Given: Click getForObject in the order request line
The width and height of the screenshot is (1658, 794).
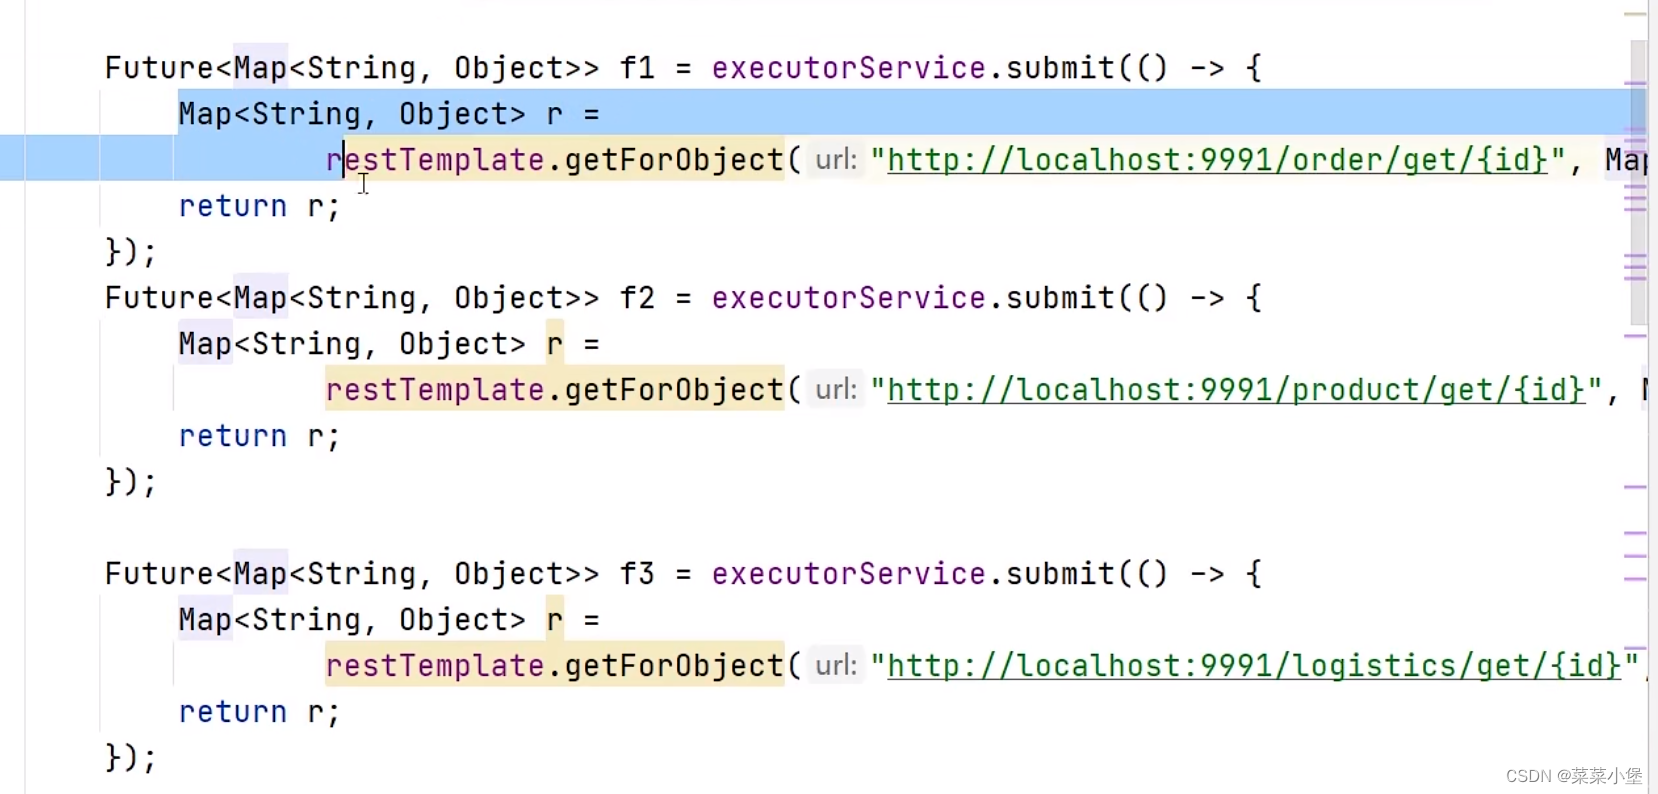Looking at the screenshot, I should 674,160.
